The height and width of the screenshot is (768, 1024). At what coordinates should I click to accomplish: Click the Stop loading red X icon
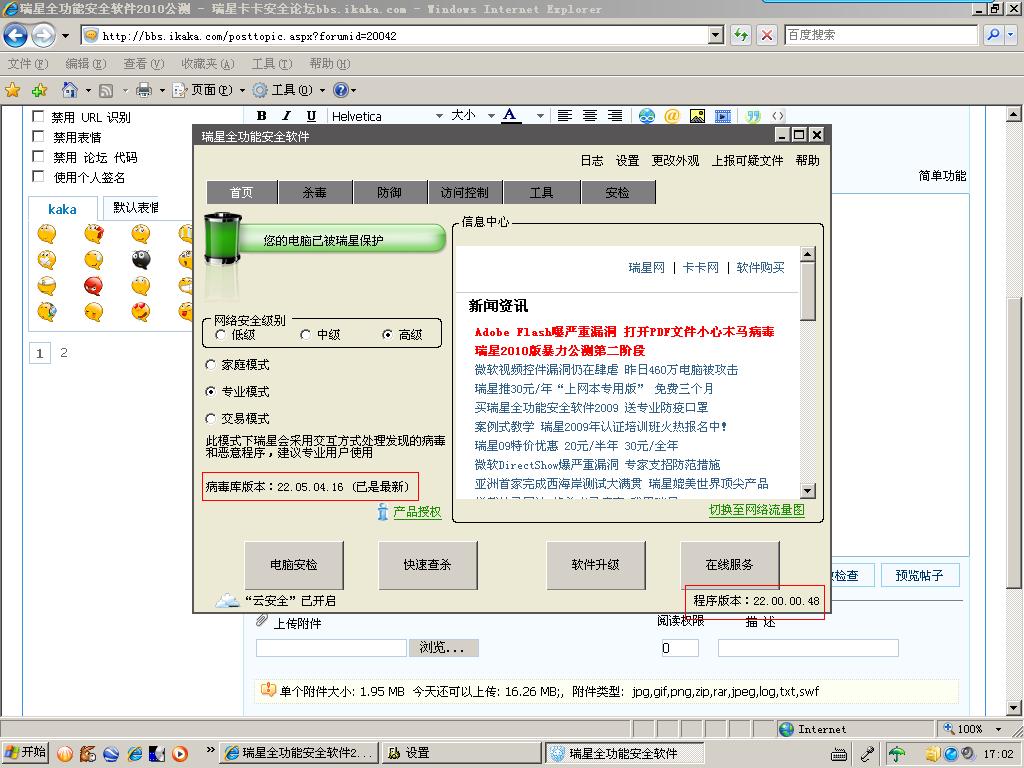pos(767,35)
